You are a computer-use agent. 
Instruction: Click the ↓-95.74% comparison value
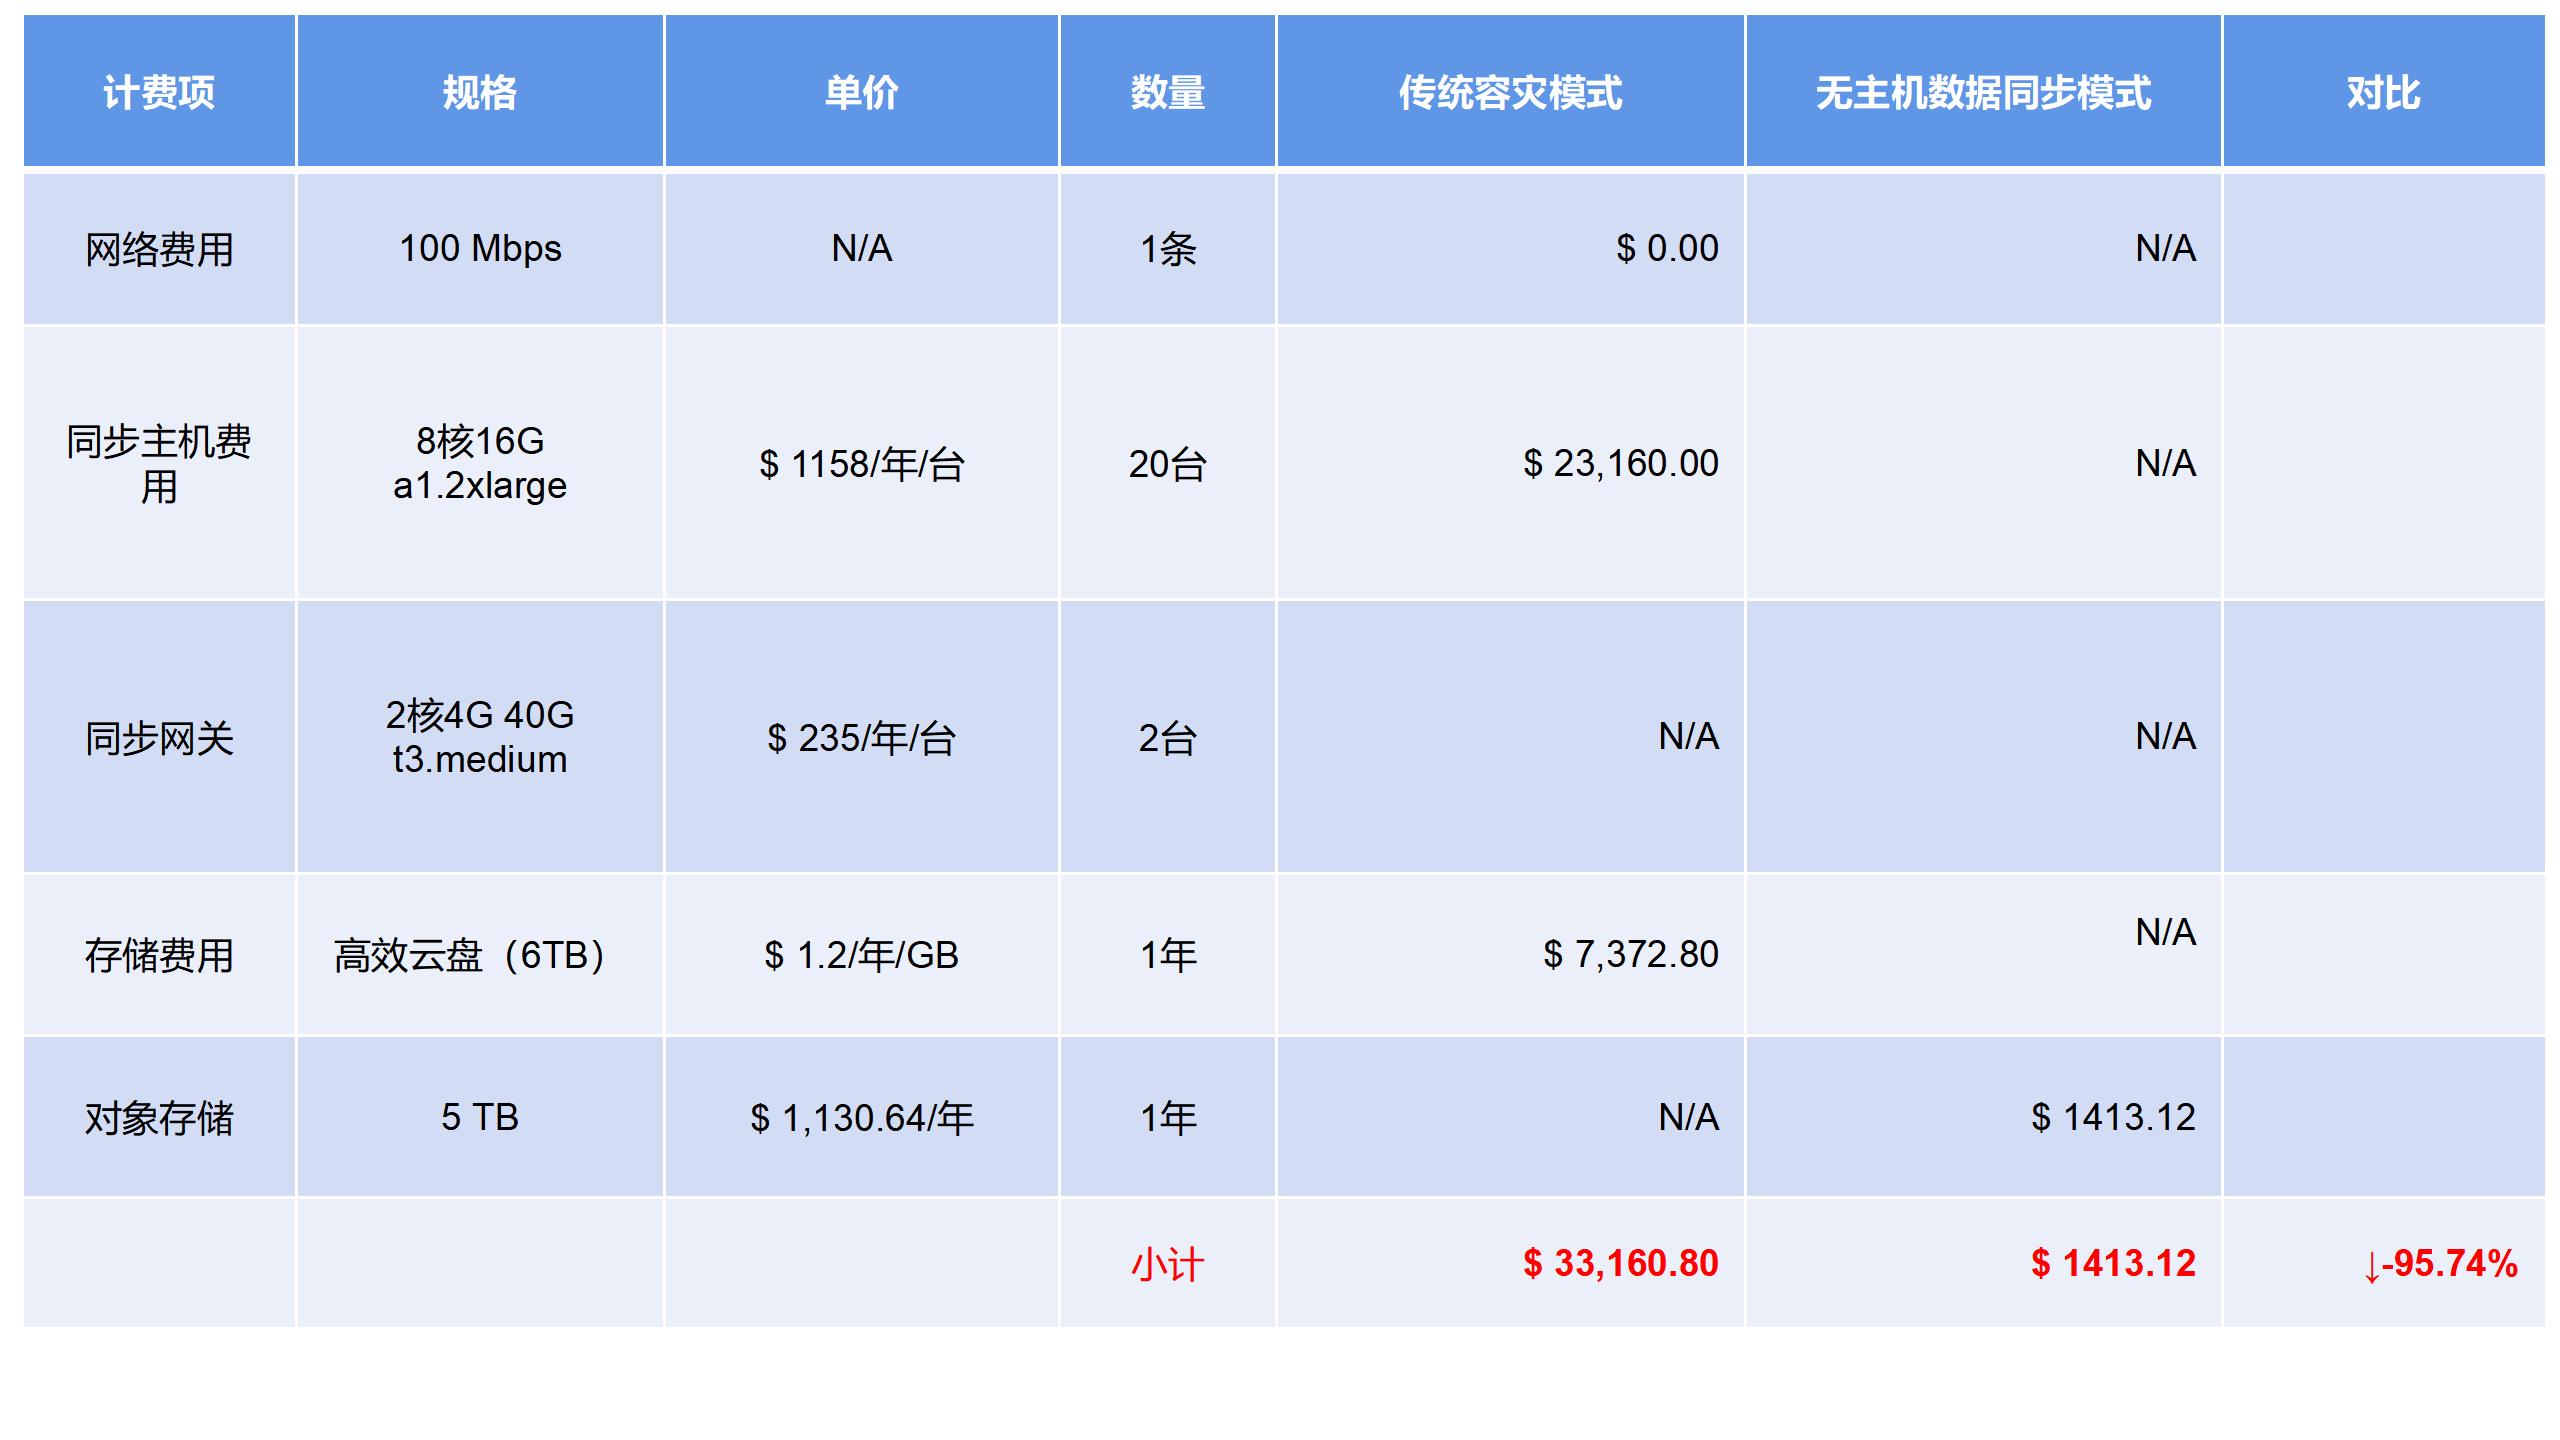(2439, 1264)
